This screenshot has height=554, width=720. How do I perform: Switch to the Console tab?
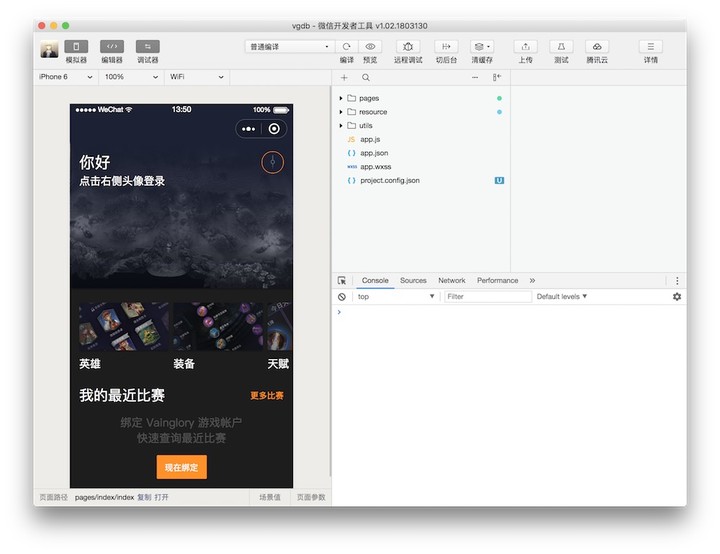[375, 281]
